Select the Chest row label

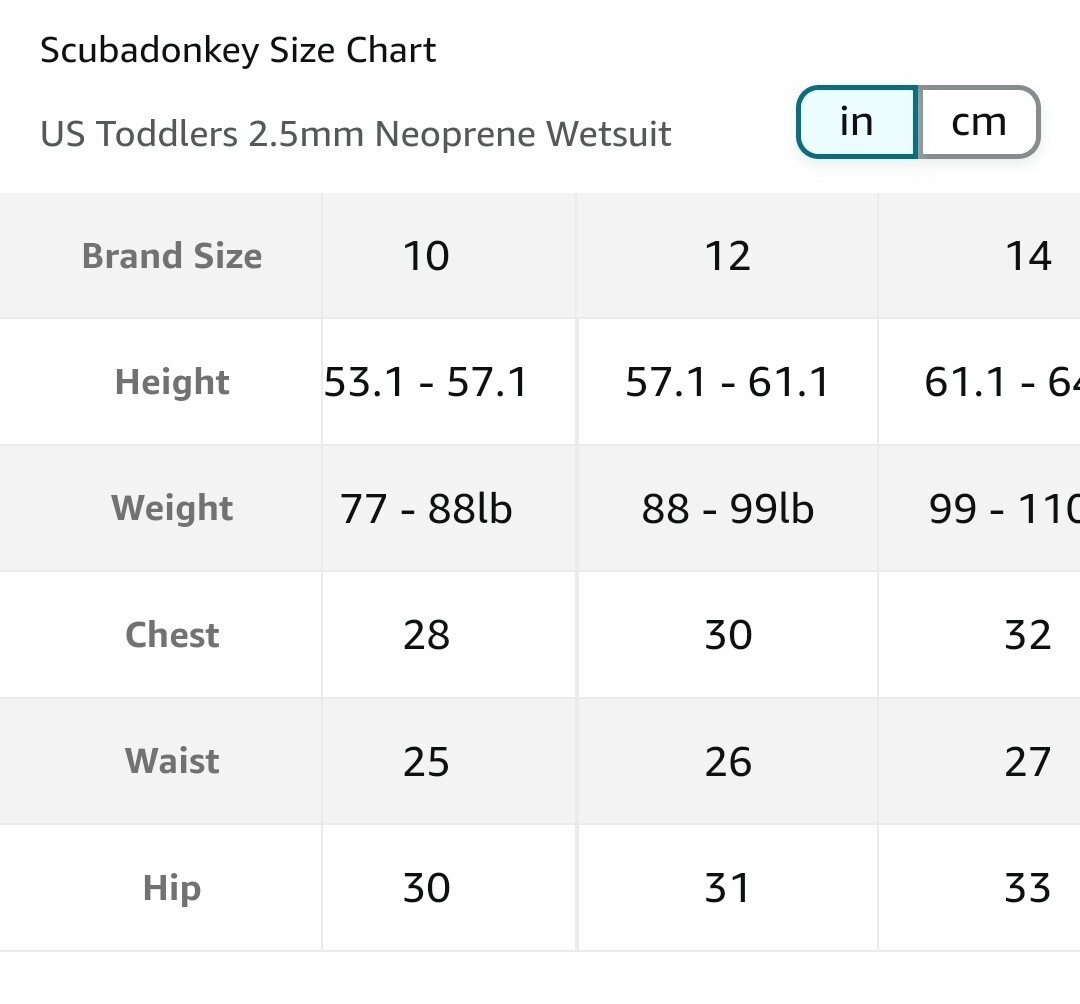[x=172, y=635]
